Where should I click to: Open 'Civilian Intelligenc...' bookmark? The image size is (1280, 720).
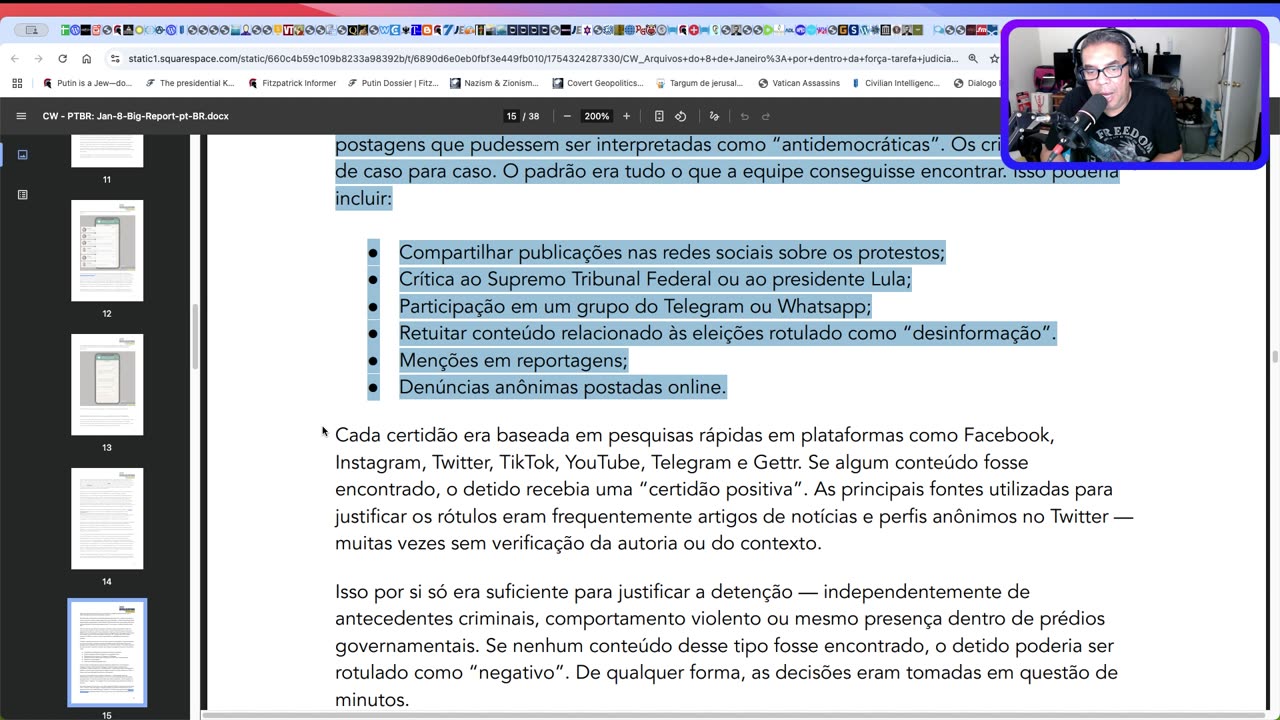point(896,83)
